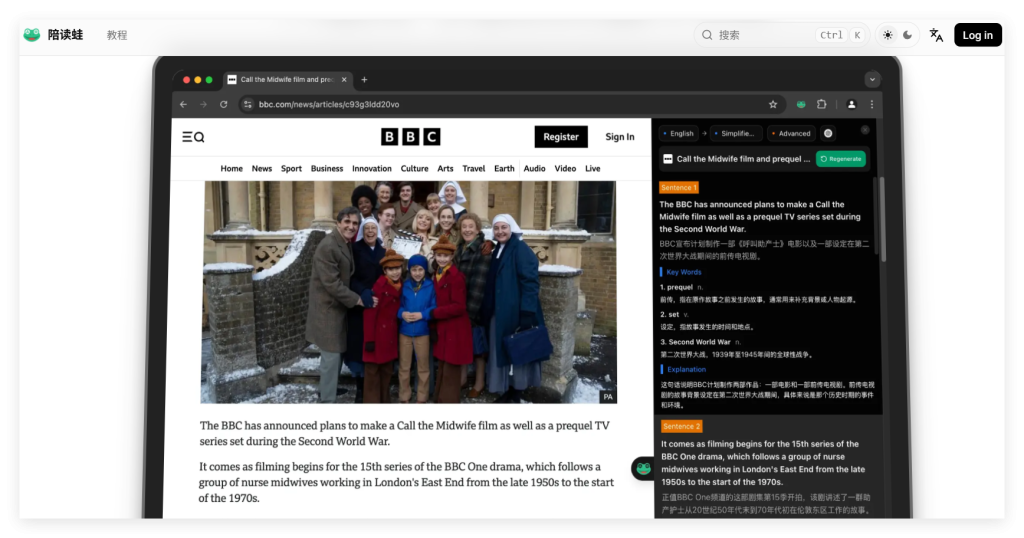This screenshot has height=538, width=1024.
Task: Open the site language switcher icon
Action: [936, 35]
